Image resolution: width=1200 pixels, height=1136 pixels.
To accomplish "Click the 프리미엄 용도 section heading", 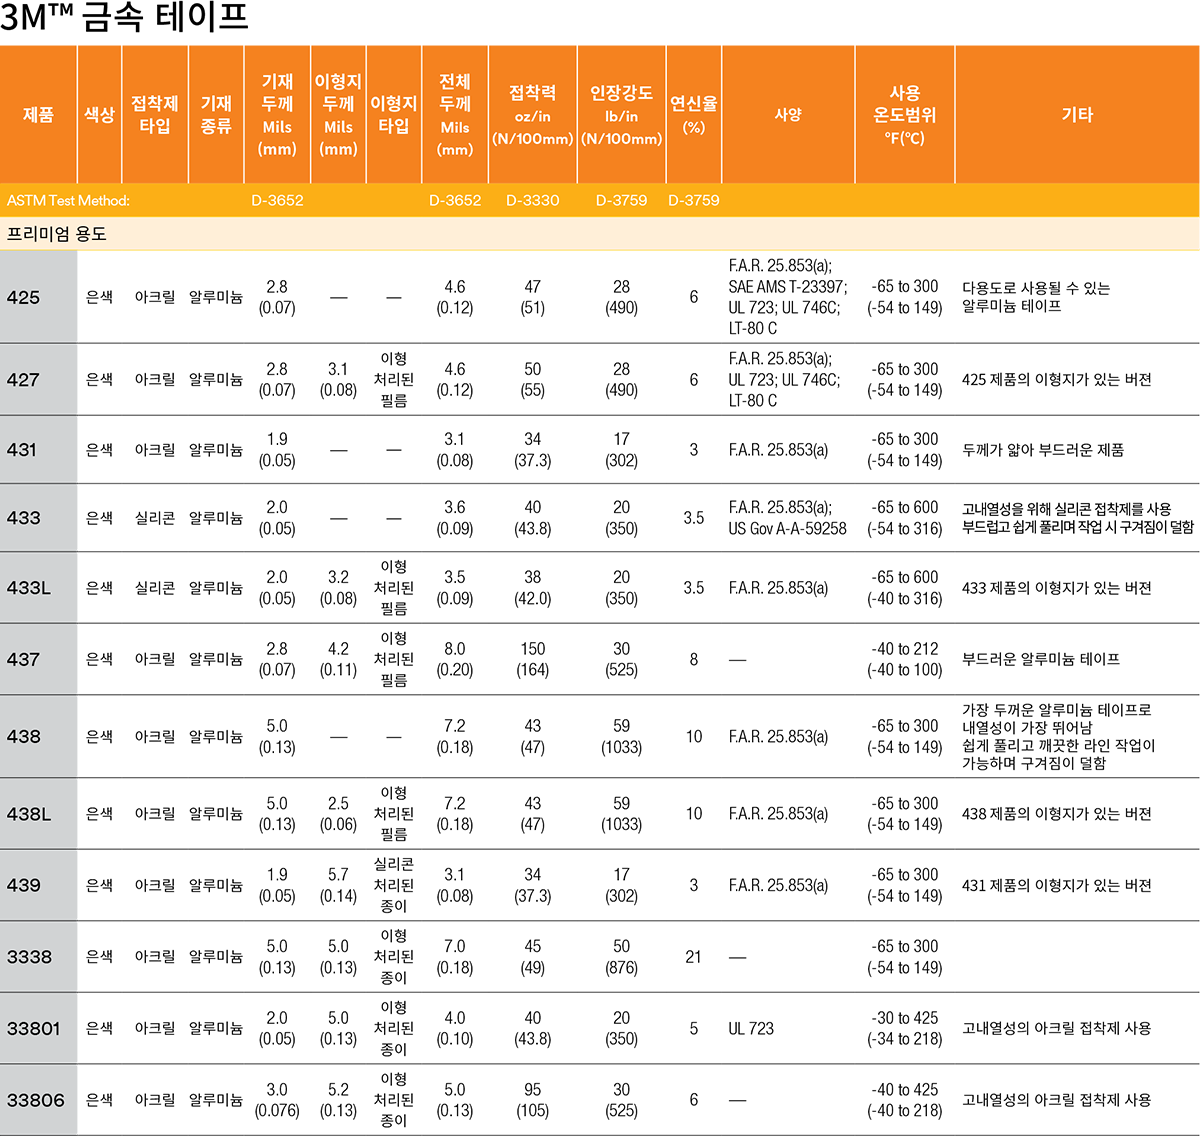I will [57, 234].
